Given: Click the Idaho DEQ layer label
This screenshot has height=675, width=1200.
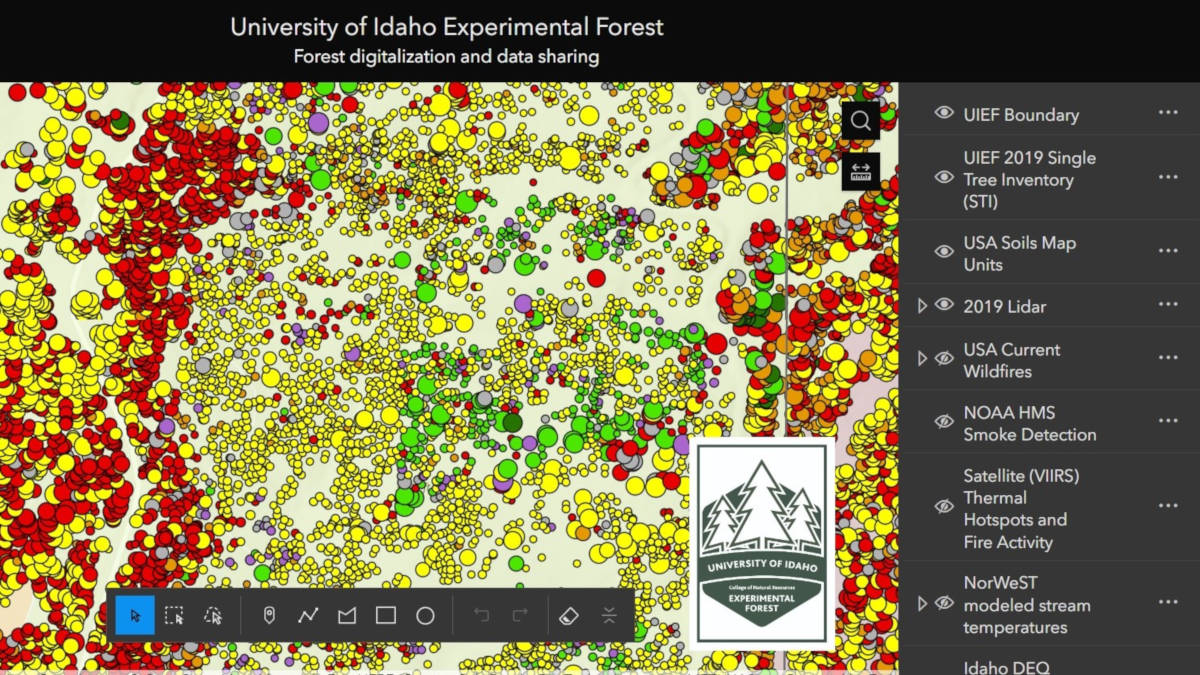Looking at the screenshot, I should click(1008, 667).
